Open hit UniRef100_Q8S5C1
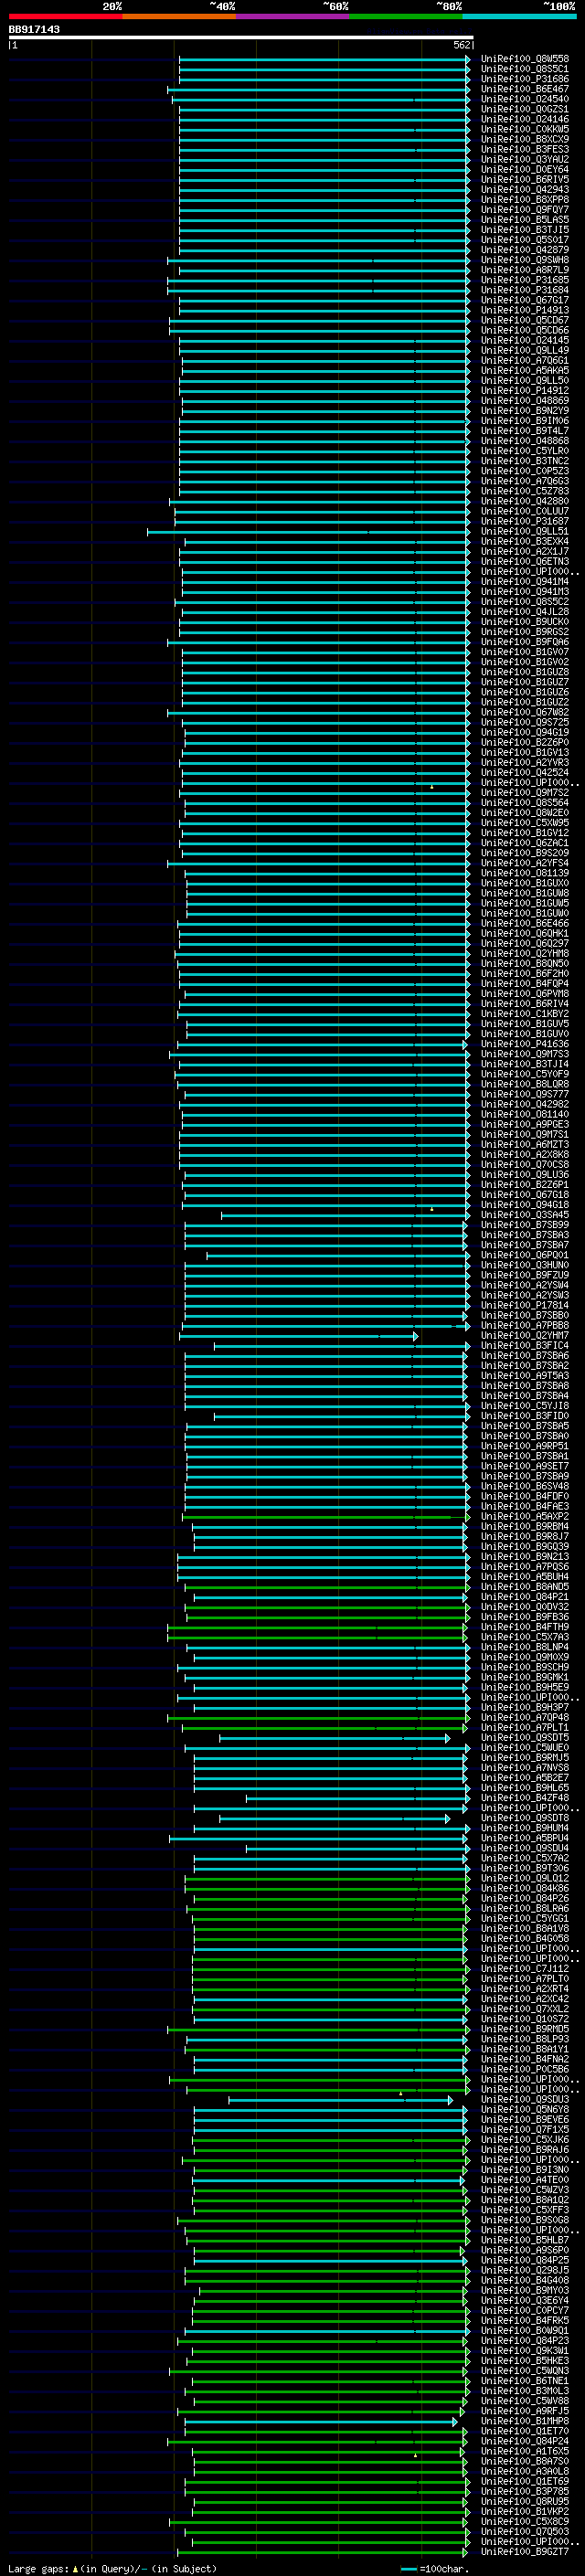 point(525,69)
